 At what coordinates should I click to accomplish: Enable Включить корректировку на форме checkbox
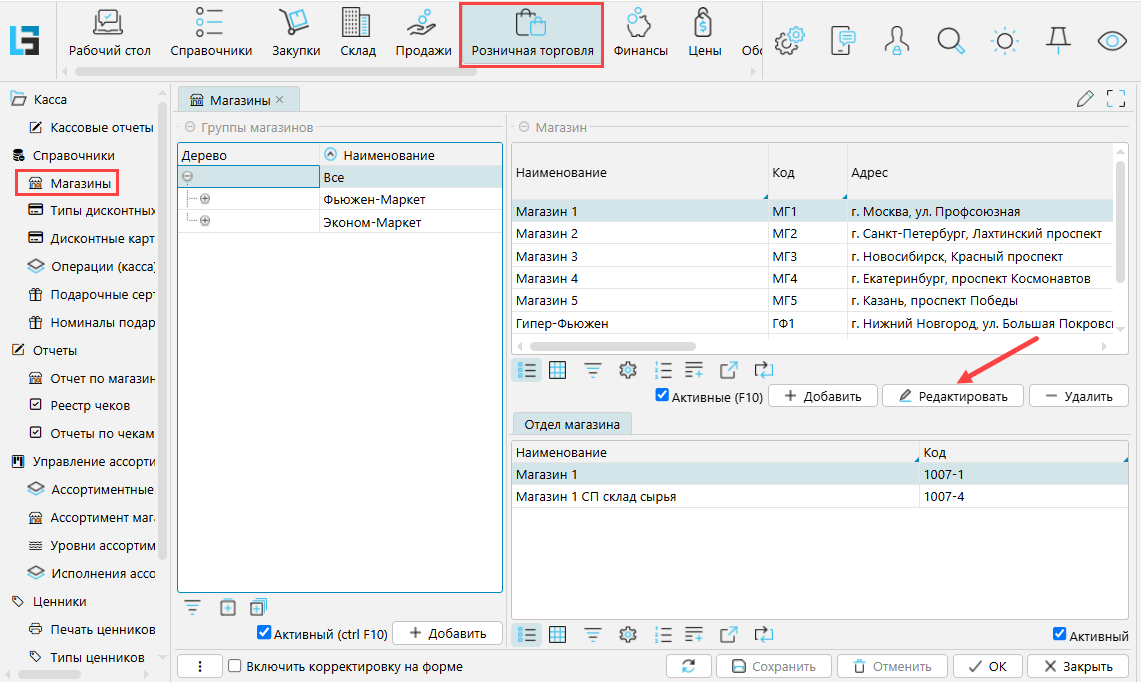pos(234,666)
